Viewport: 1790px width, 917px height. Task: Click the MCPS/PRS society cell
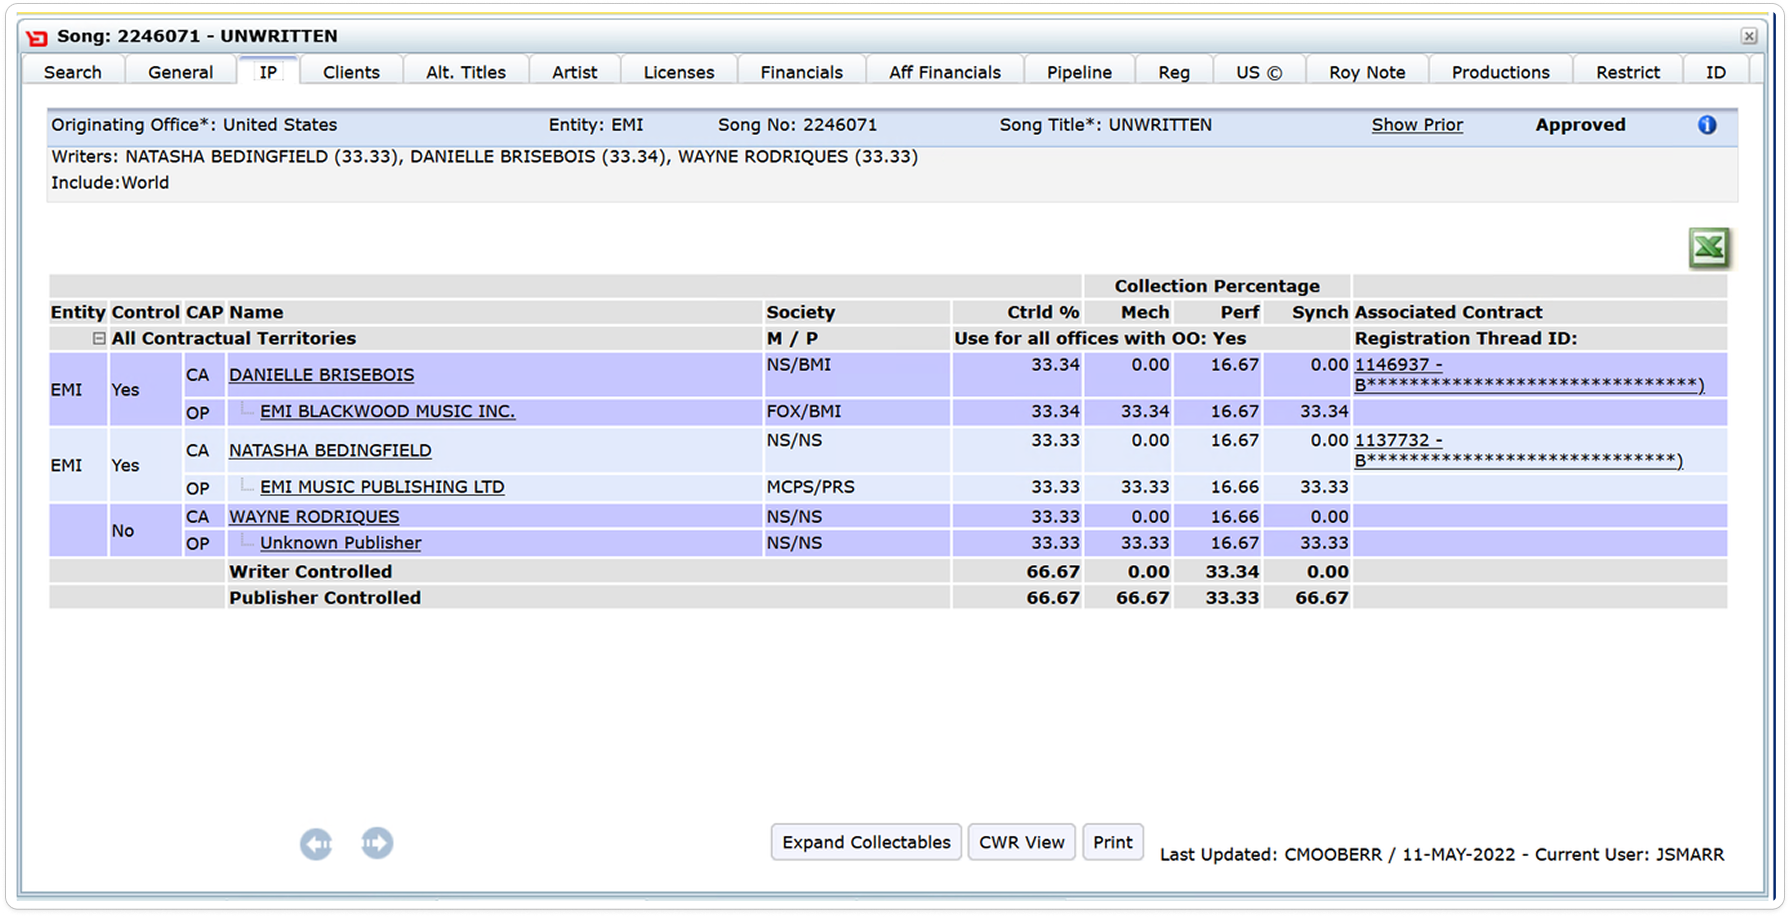point(811,487)
